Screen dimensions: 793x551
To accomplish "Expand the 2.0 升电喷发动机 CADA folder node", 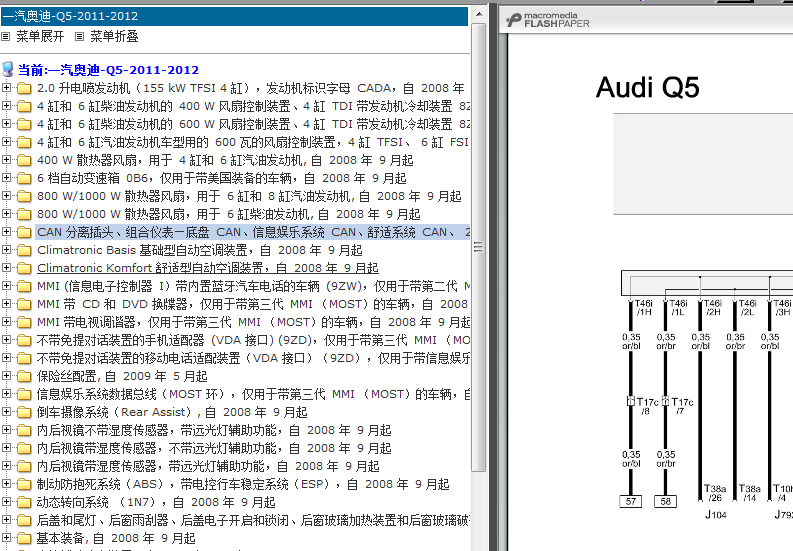I will pos(6,88).
